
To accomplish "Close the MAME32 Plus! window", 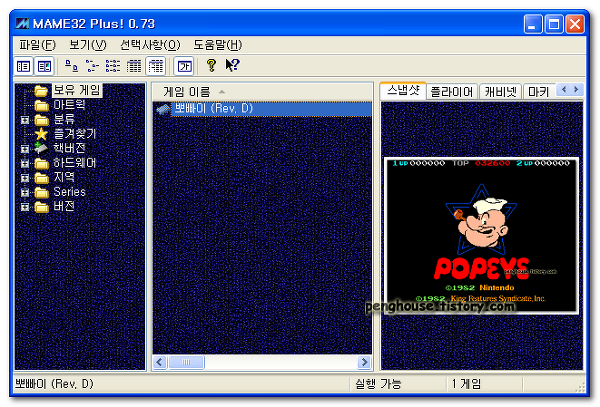I will pyautogui.click(x=575, y=24).
